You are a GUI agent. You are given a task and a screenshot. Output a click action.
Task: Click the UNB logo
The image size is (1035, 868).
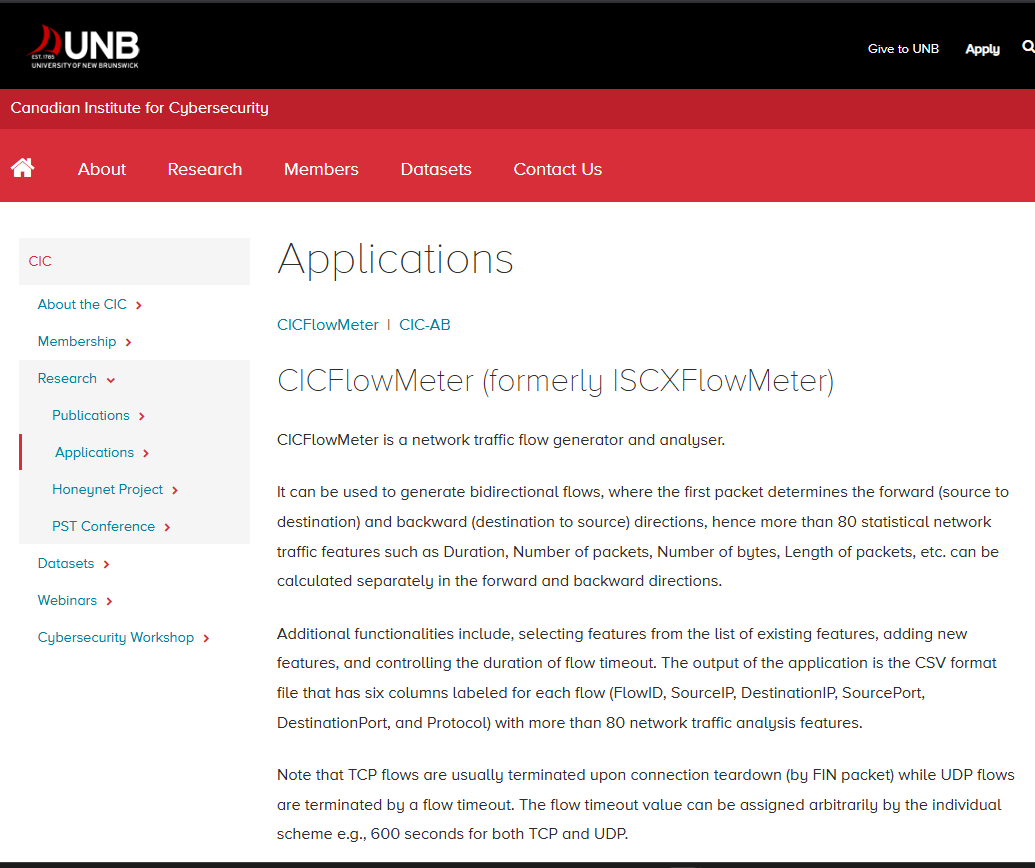[x=83, y=47]
